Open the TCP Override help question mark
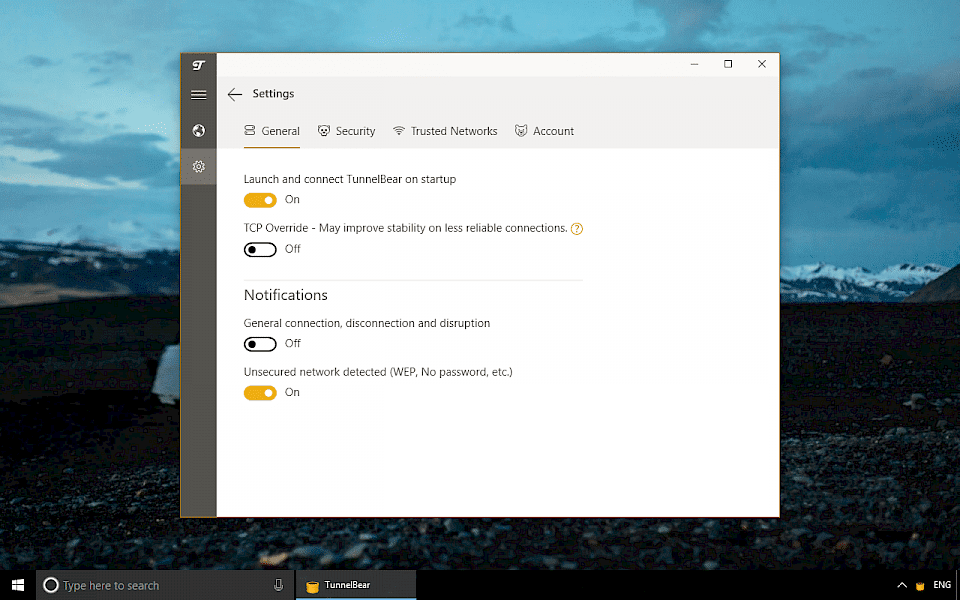 click(x=577, y=229)
